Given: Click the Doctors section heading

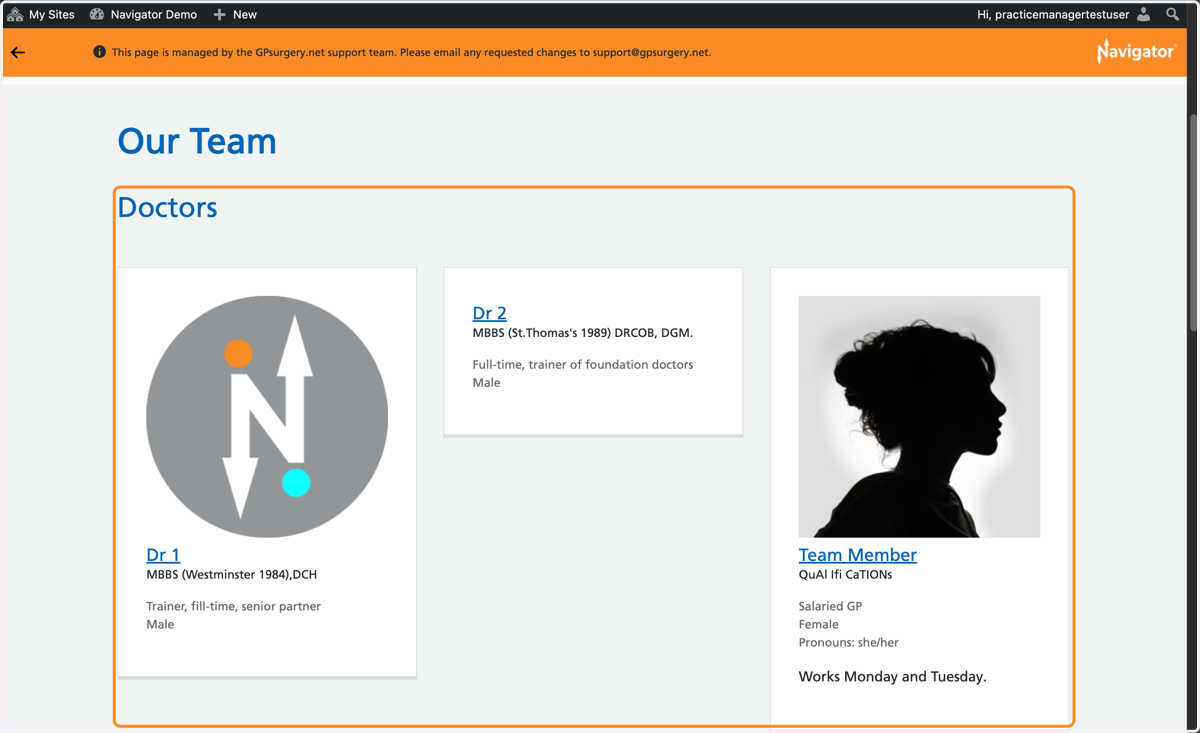Looking at the screenshot, I should [x=167, y=207].
